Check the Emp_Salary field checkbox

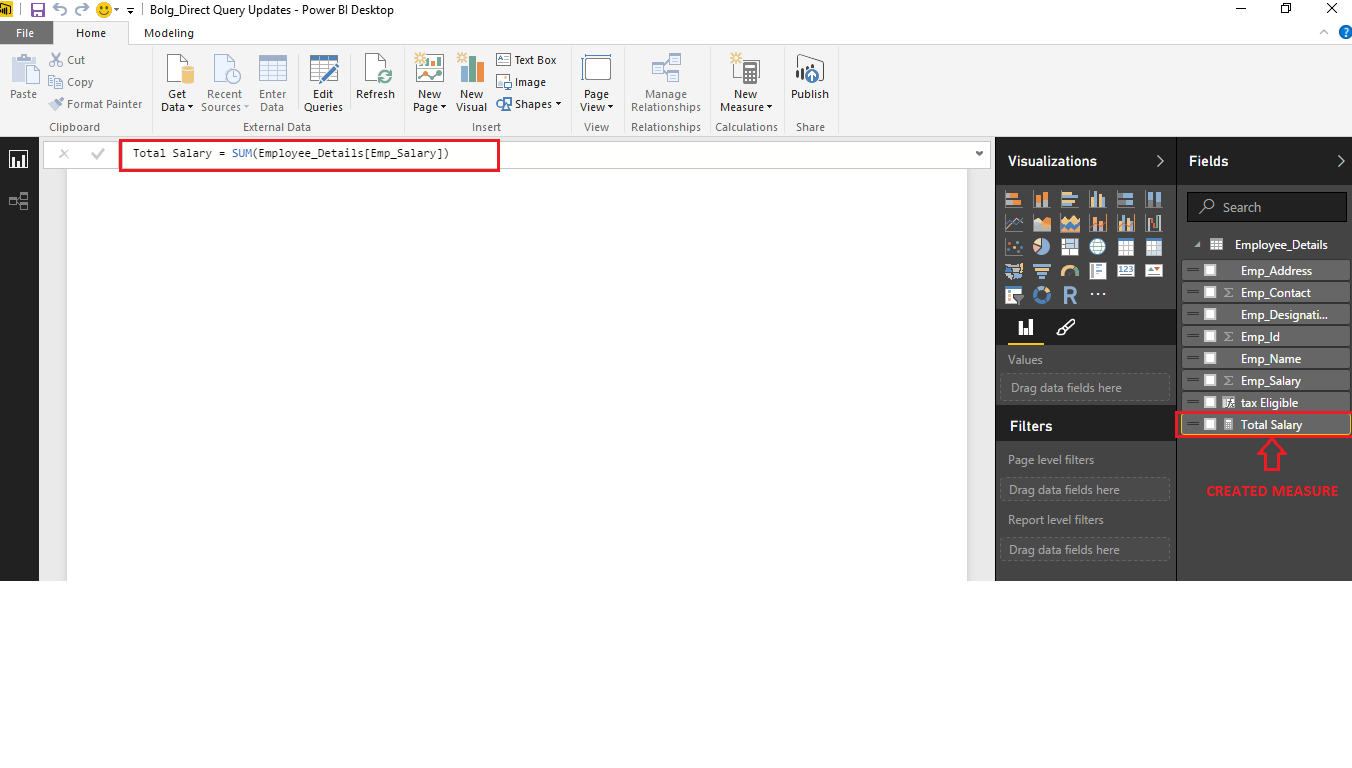coord(1210,381)
